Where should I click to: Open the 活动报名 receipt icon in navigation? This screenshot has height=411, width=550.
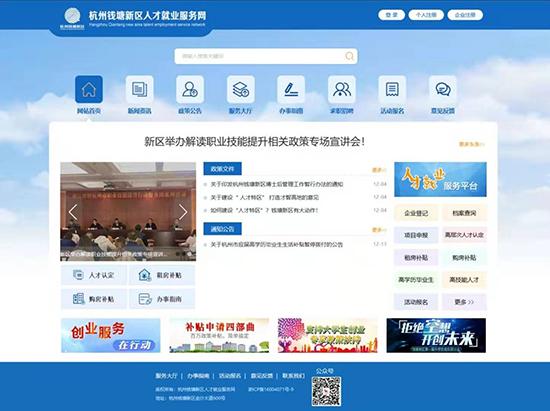click(x=392, y=89)
